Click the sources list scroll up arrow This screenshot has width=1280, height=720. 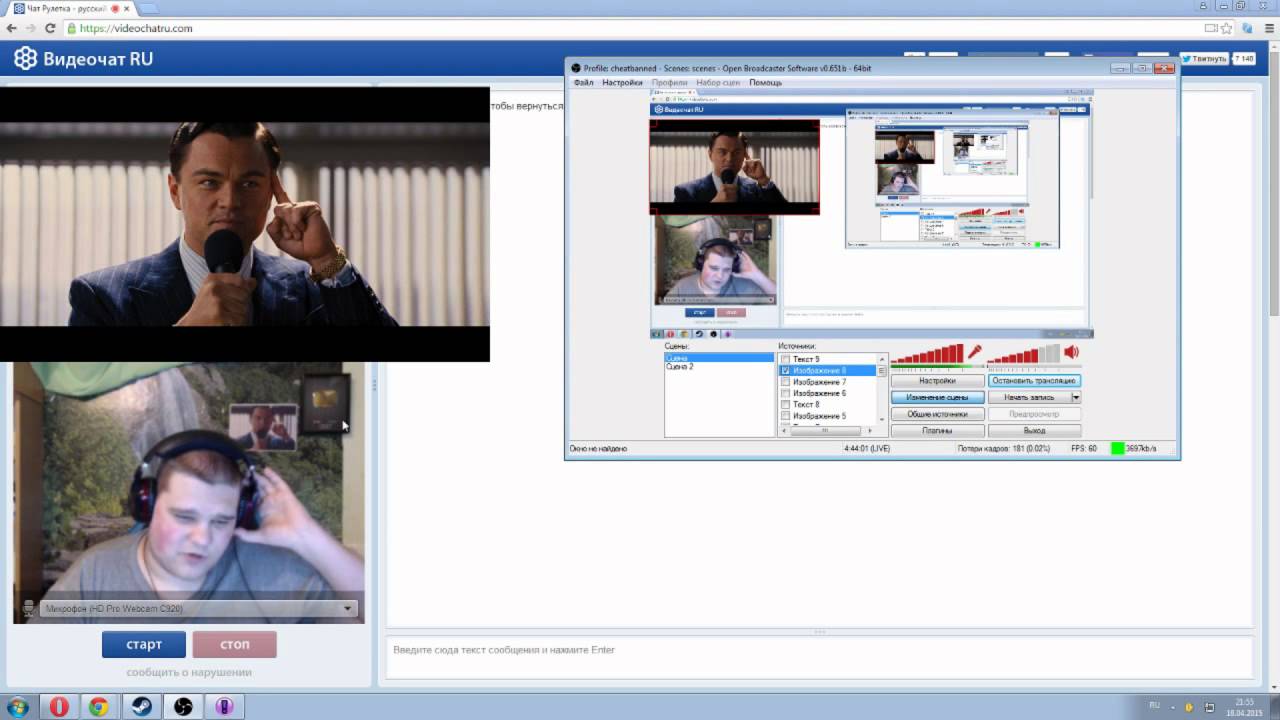pyautogui.click(x=882, y=358)
